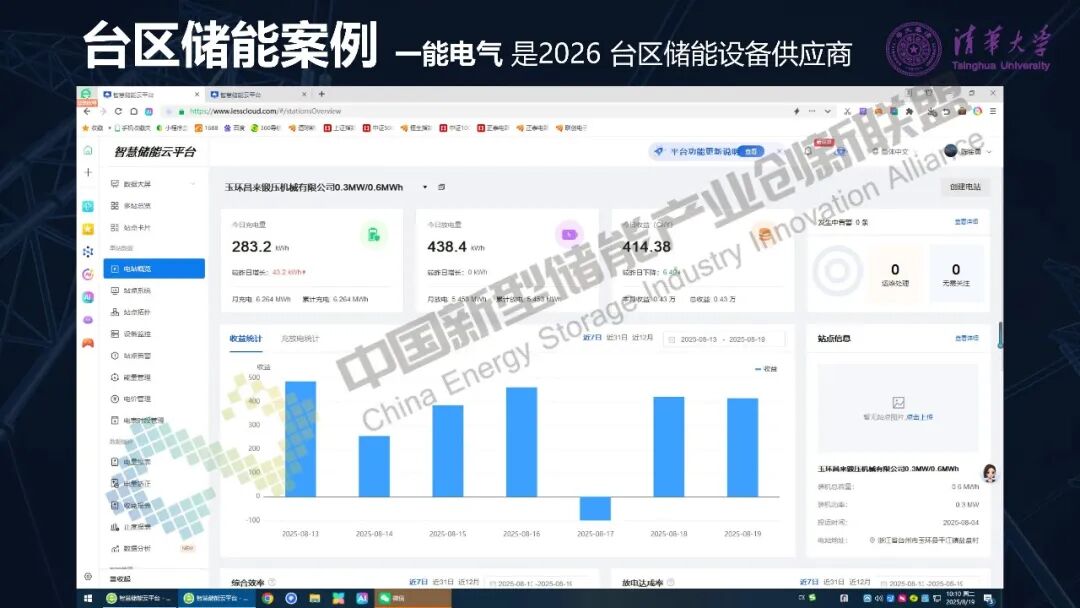
Task: Select the 站点卡片 menu item
Action: point(137,227)
